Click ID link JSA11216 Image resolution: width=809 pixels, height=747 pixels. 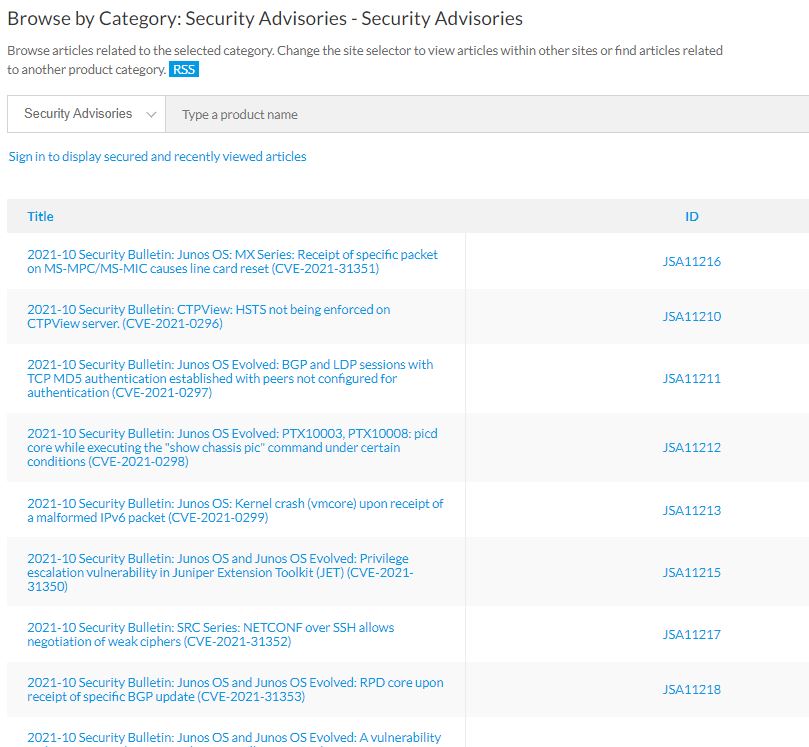[x=691, y=262]
